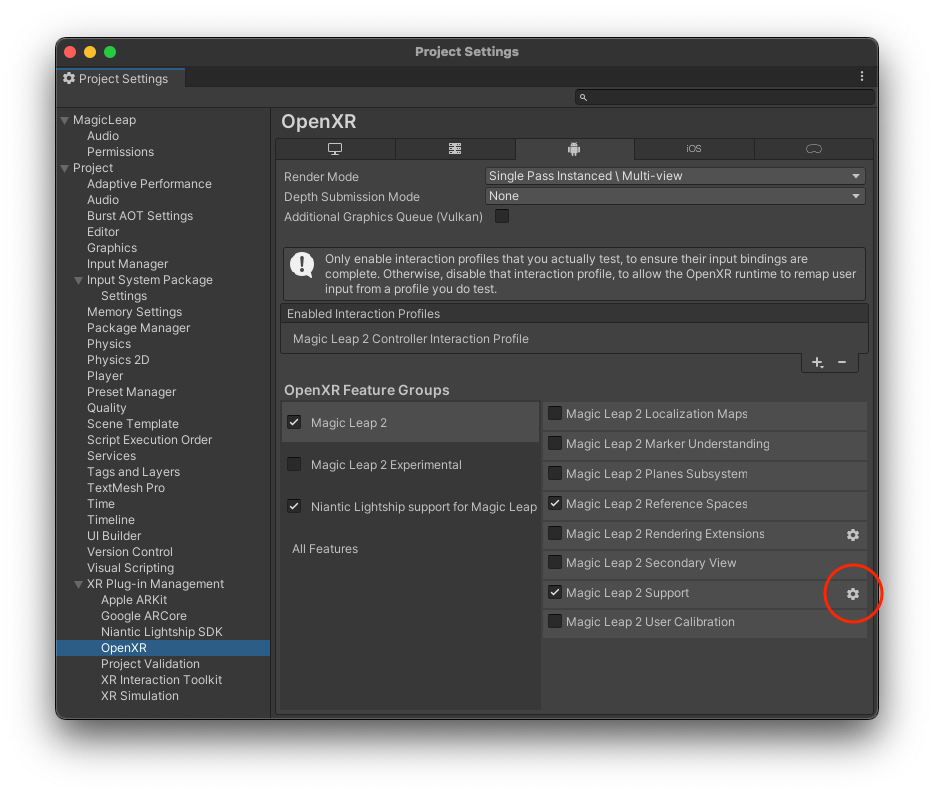Open TextMesh Pro settings
Viewport: 934px width, 793px height.
pos(126,488)
